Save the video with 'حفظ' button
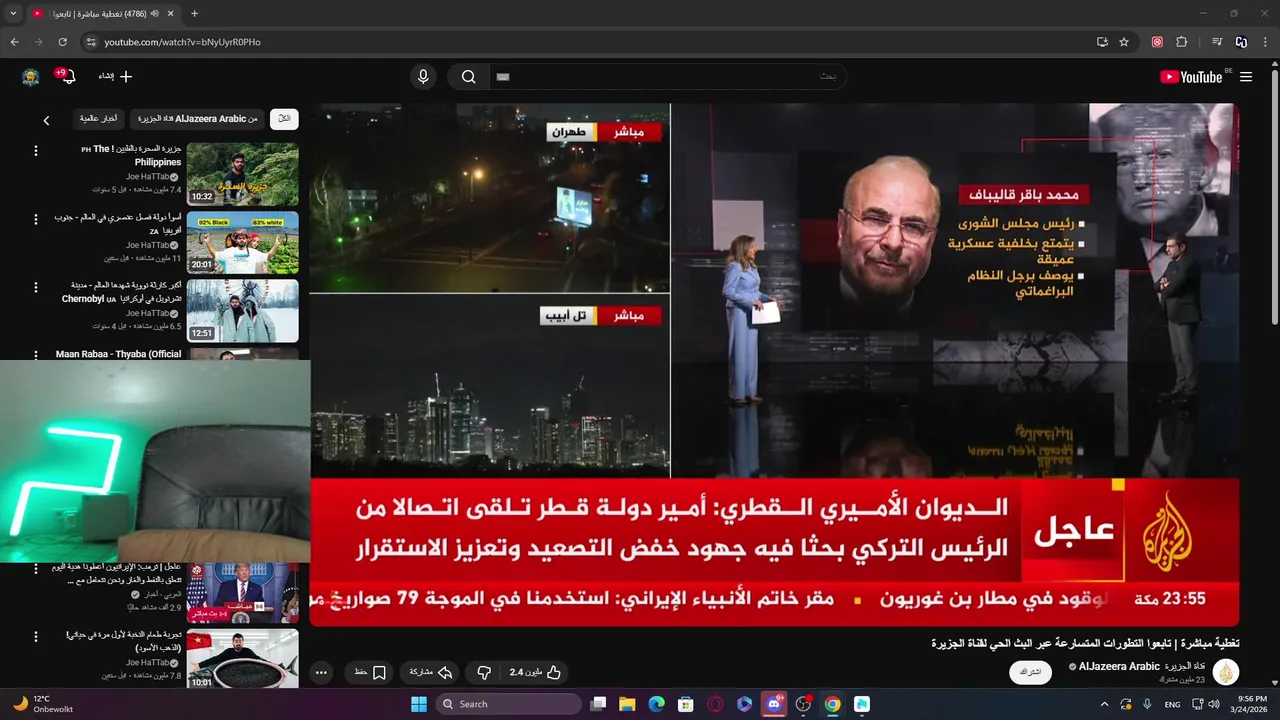 (x=369, y=673)
